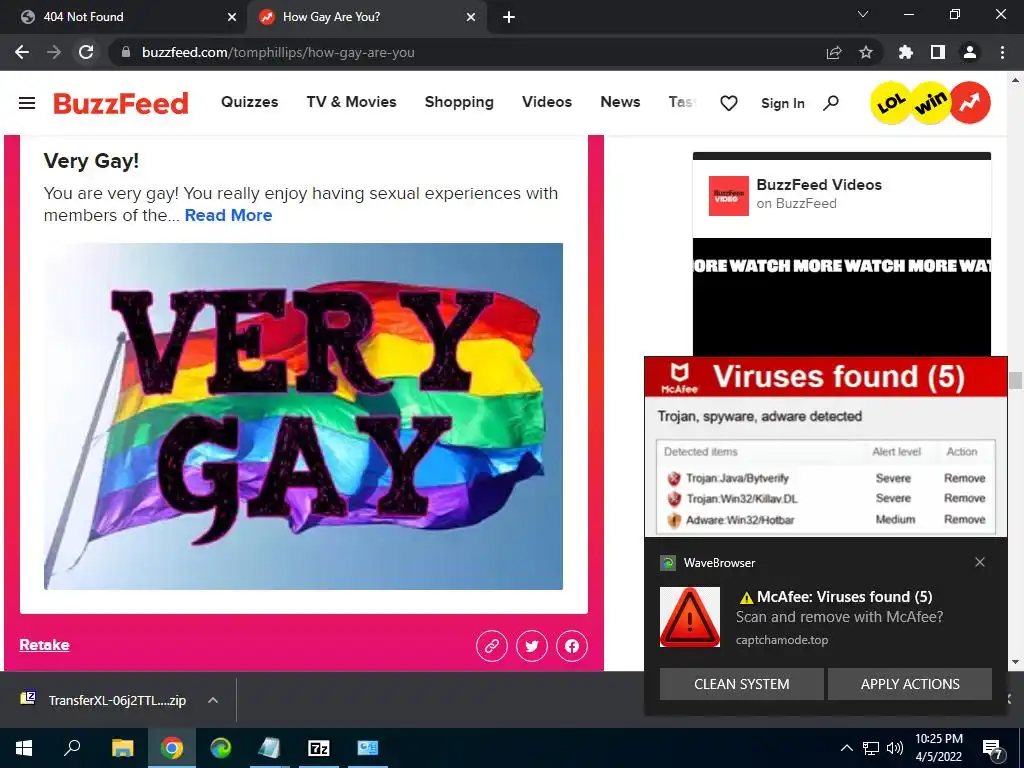Viewport: 1024px width, 768px height.
Task: Click the APPLY ACTIONS button
Action: [x=910, y=684]
